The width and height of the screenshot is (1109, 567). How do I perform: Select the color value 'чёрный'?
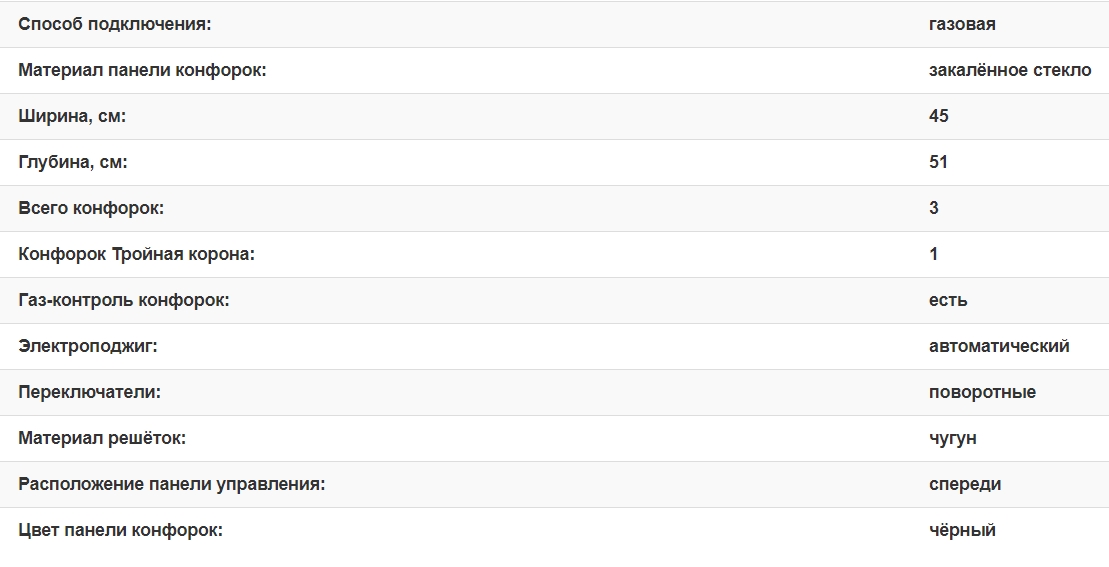[x=962, y=530]
